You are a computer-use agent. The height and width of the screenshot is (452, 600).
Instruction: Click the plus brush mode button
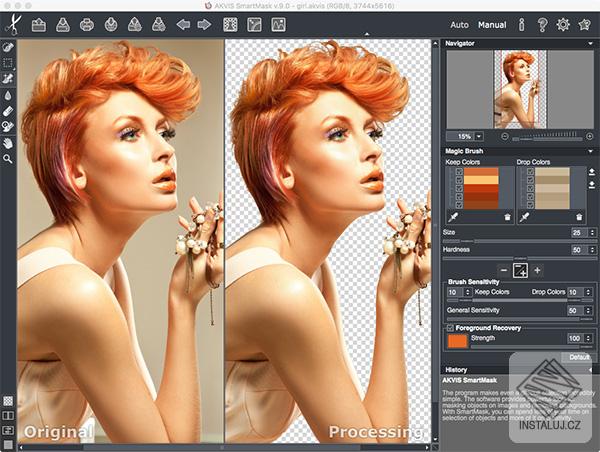tap(537, 271)
